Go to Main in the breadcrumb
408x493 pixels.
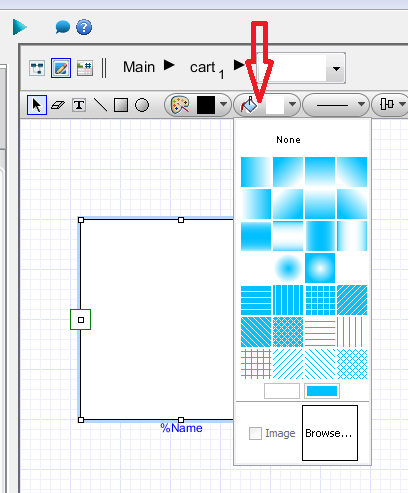(x=139, y=67)
